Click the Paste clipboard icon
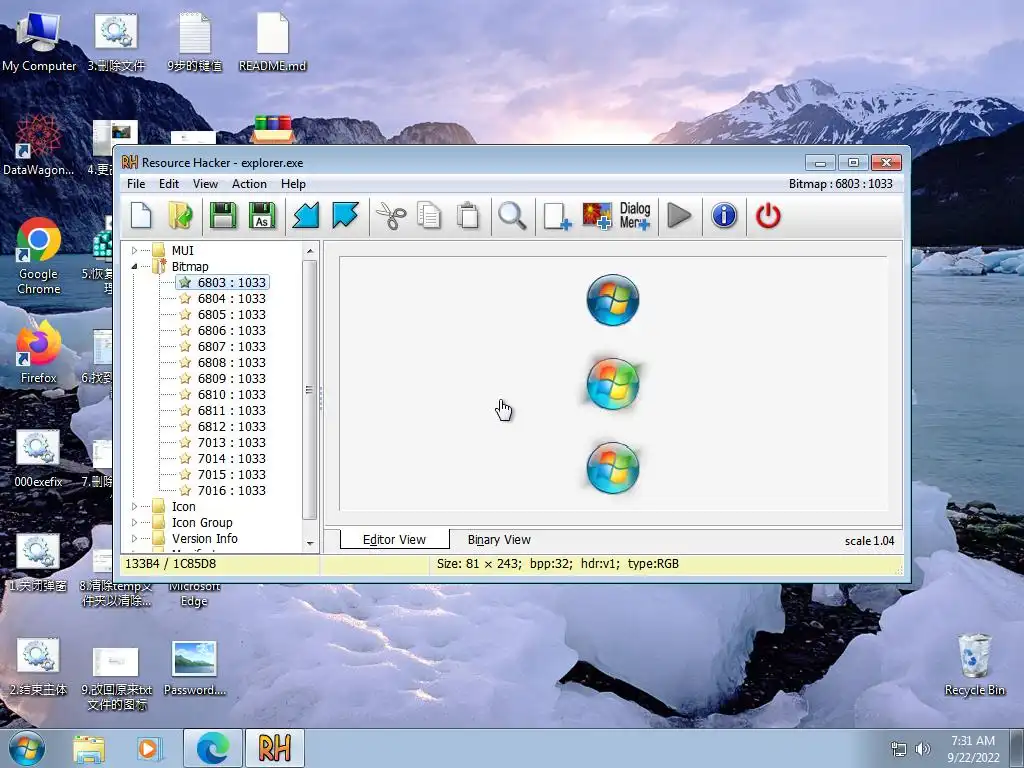1024x768 pixels. tap(468, 216)
